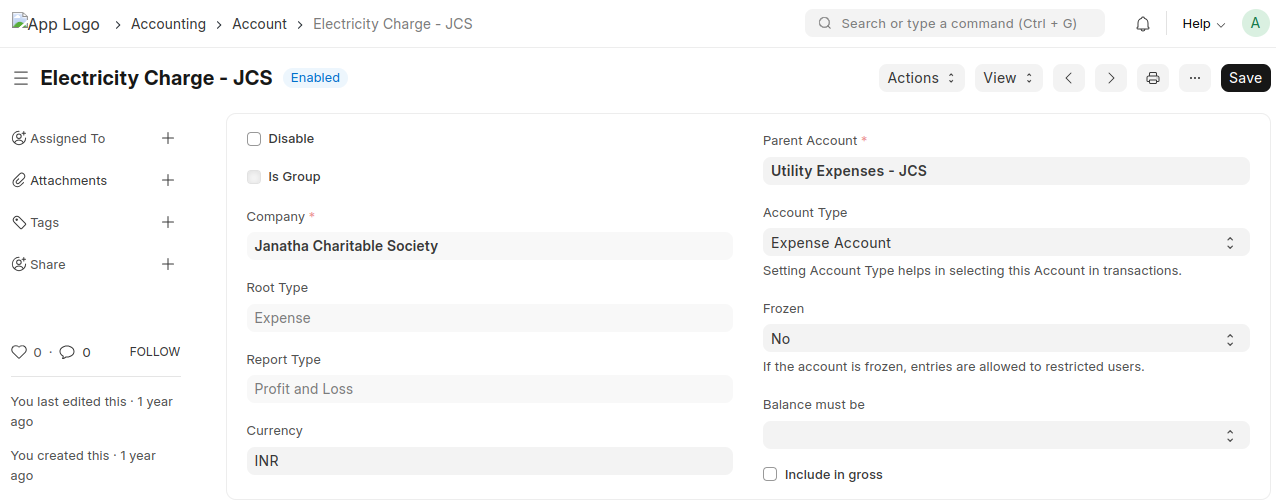Open the Help menu
The height and width of the screenshot is (502, 1276).
[x=1203, y=24]
